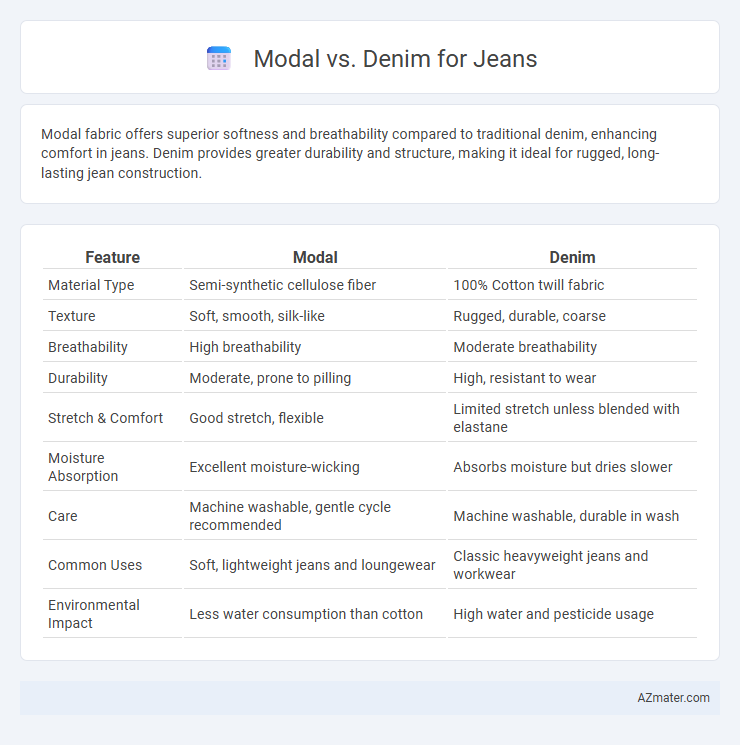The height and width of the screenshot is (745, 740).
Task: Click 'Classic heavyweight jeans and workwear' cell
Action: pyautogui.click(x=550, y=565)
